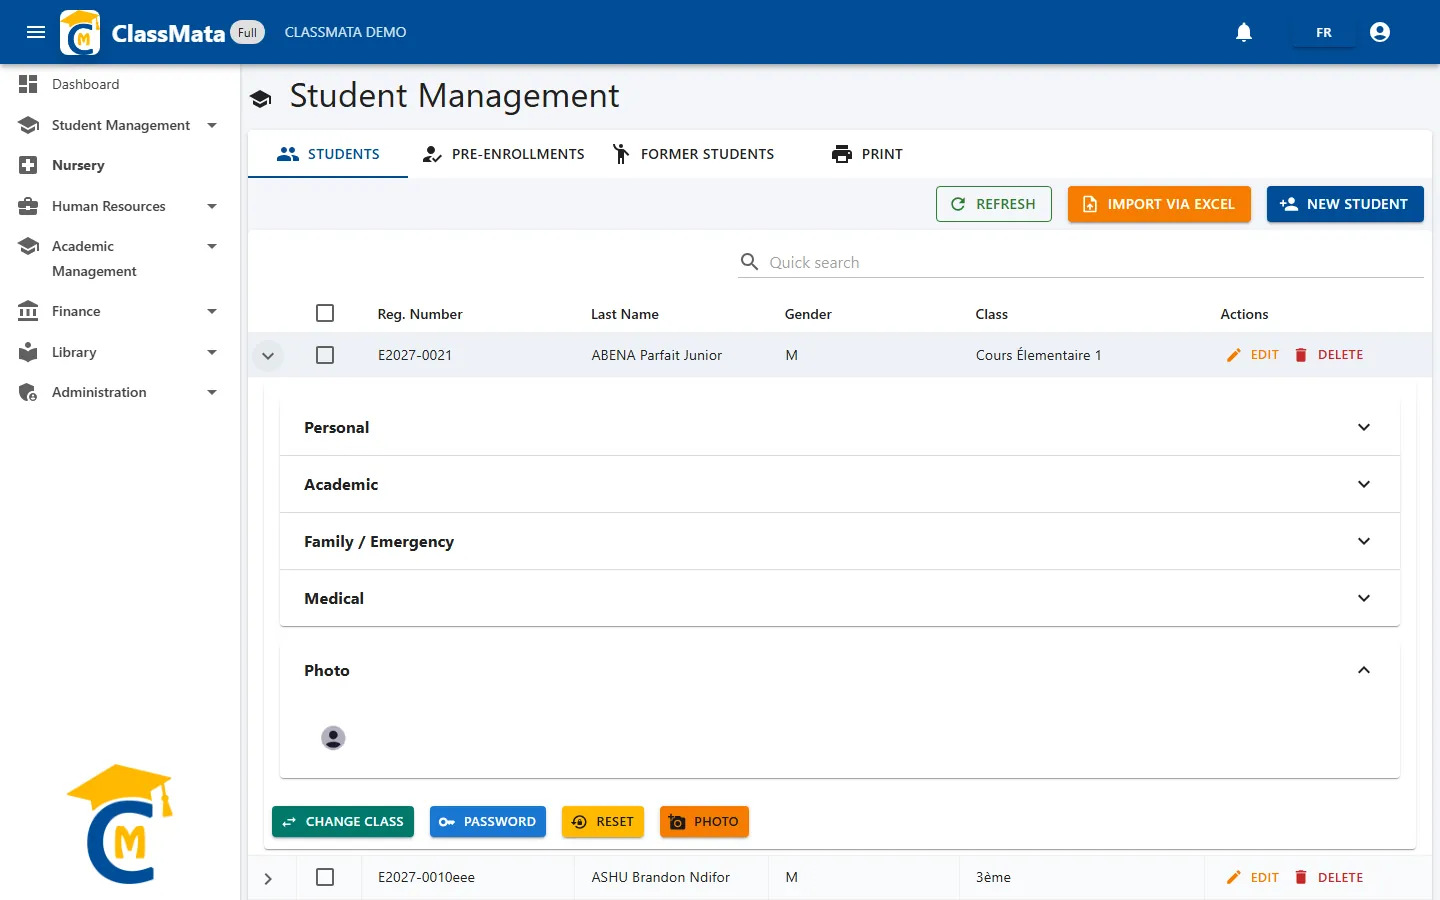Open the user account icon
The height and width of the screenshot is (900, 1440).
(1380, 32)
